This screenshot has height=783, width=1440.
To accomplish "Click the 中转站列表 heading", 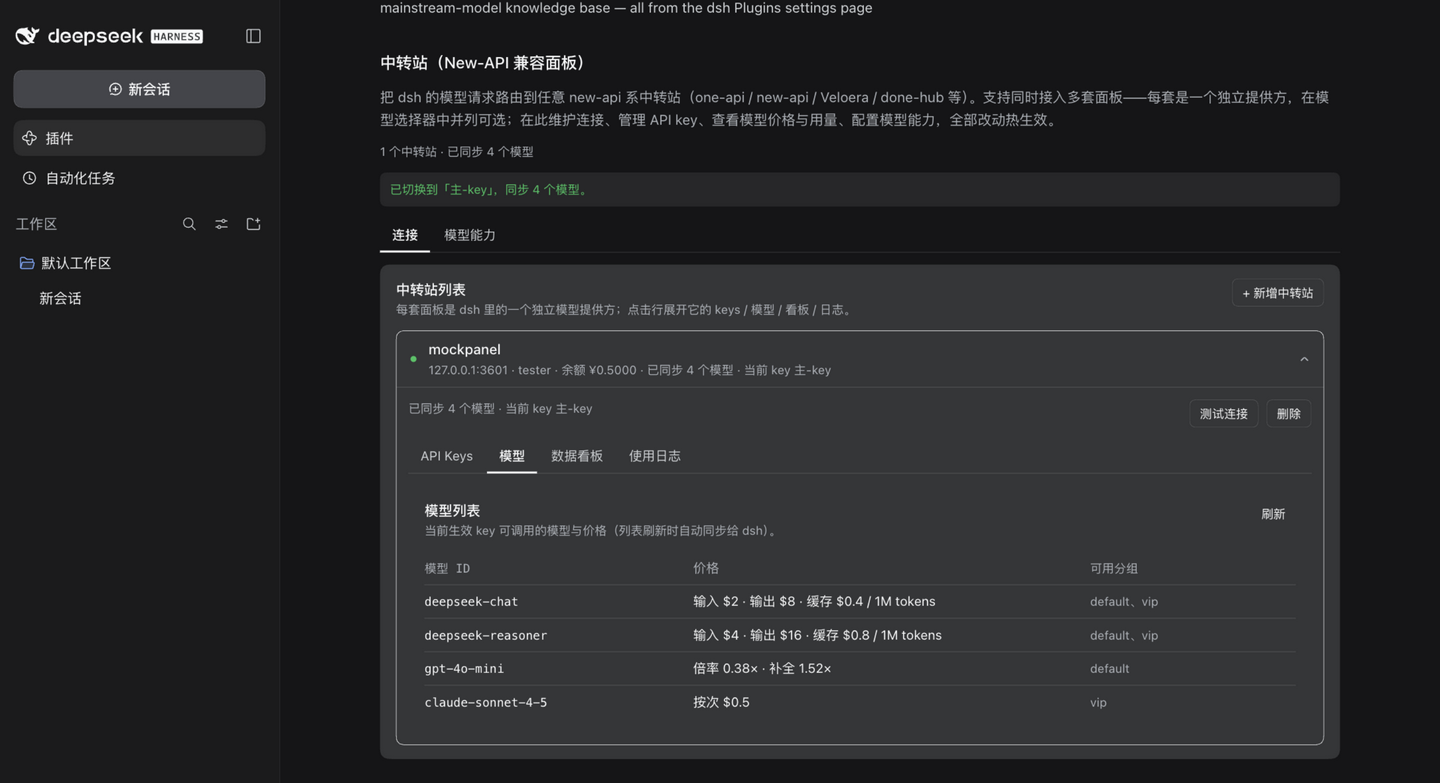I will (431, 290).
